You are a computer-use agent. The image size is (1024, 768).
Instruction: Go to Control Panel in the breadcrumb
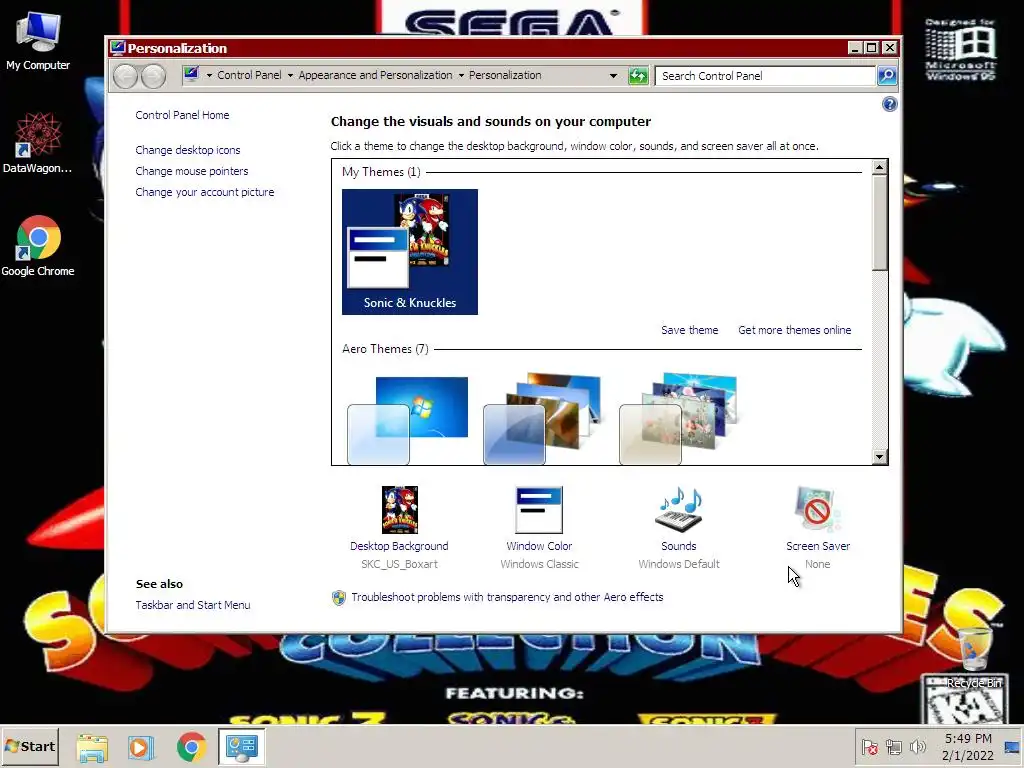click(249, 75)
